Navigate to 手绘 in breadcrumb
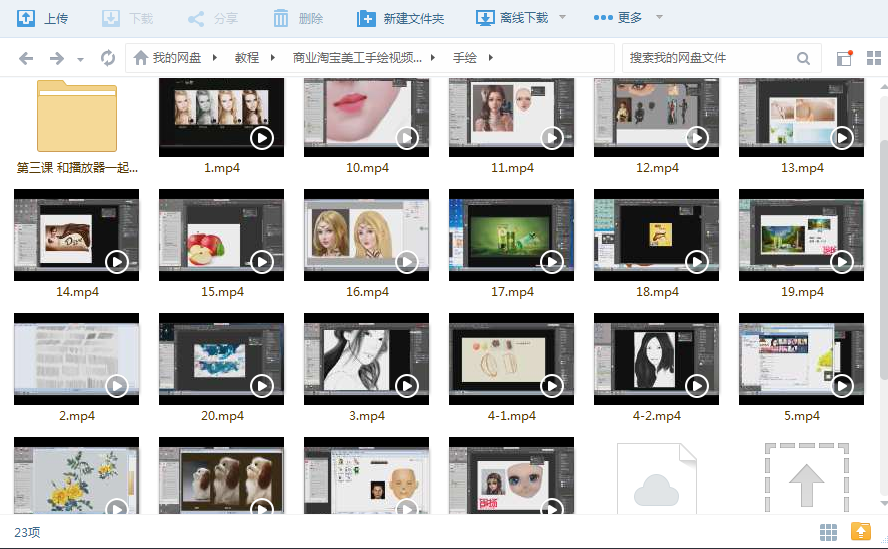 click(464, 57)
